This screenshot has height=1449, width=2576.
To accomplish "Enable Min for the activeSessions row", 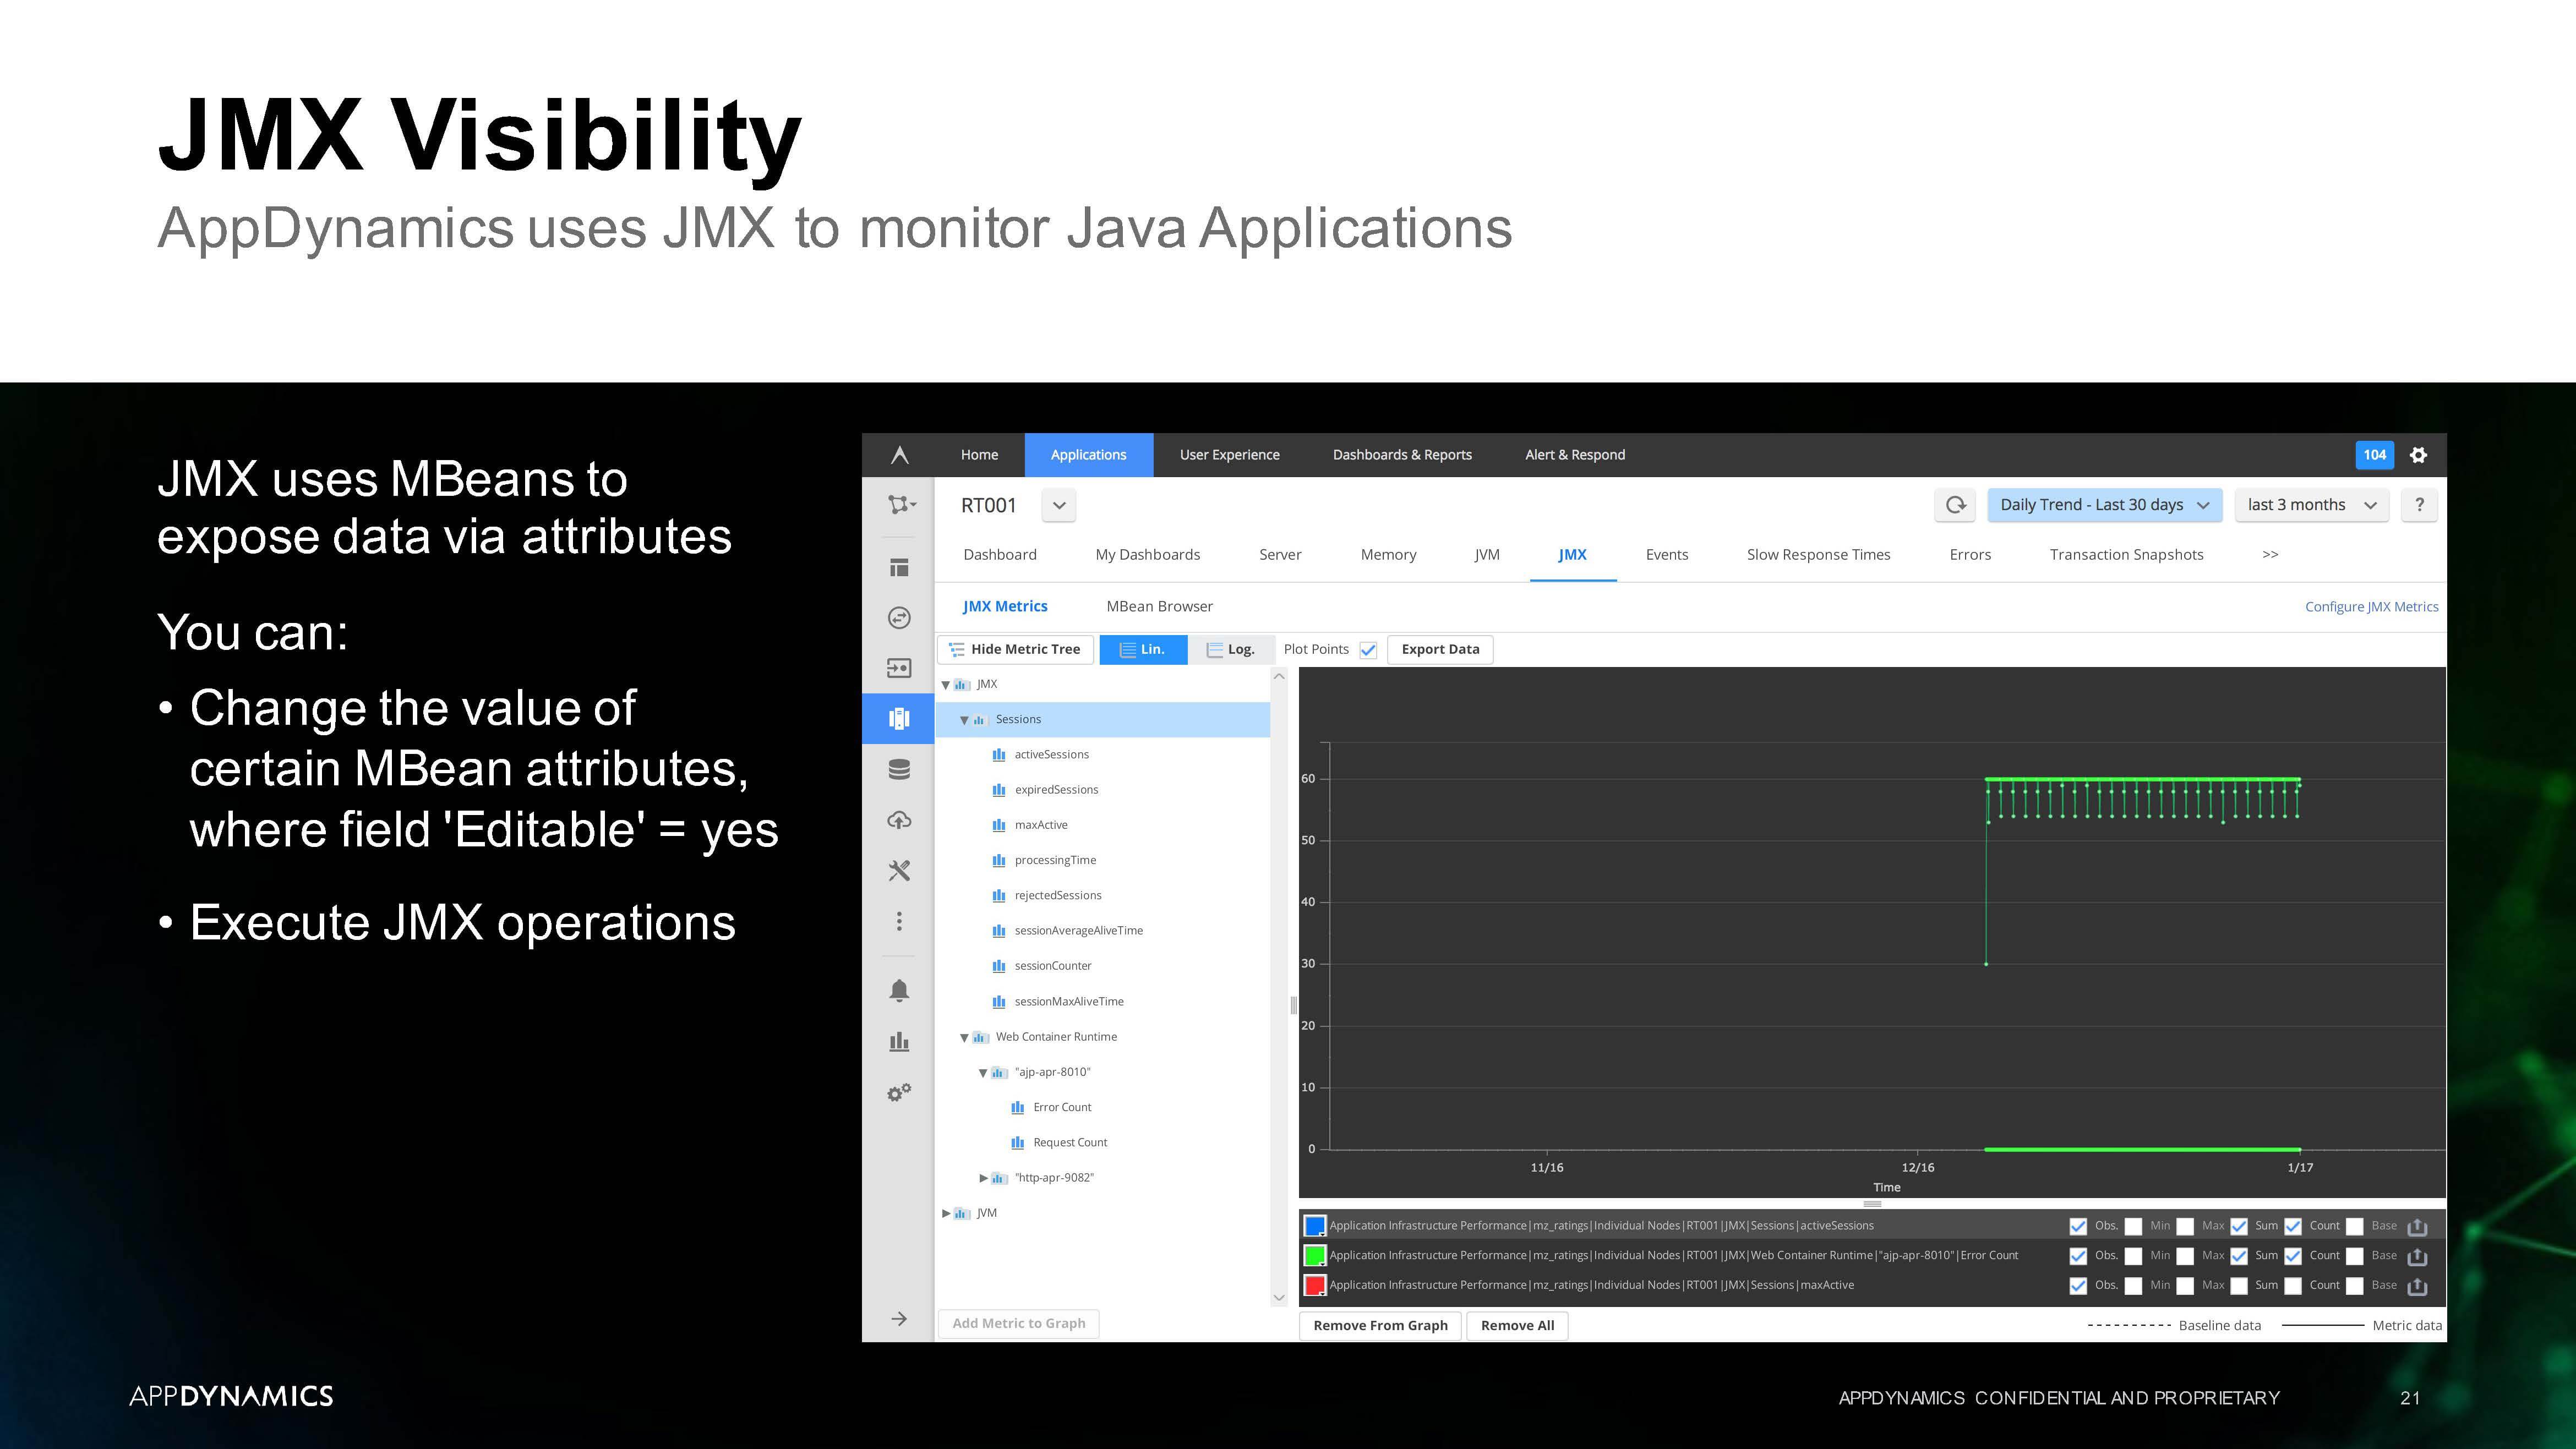I will point(2133,1226).
